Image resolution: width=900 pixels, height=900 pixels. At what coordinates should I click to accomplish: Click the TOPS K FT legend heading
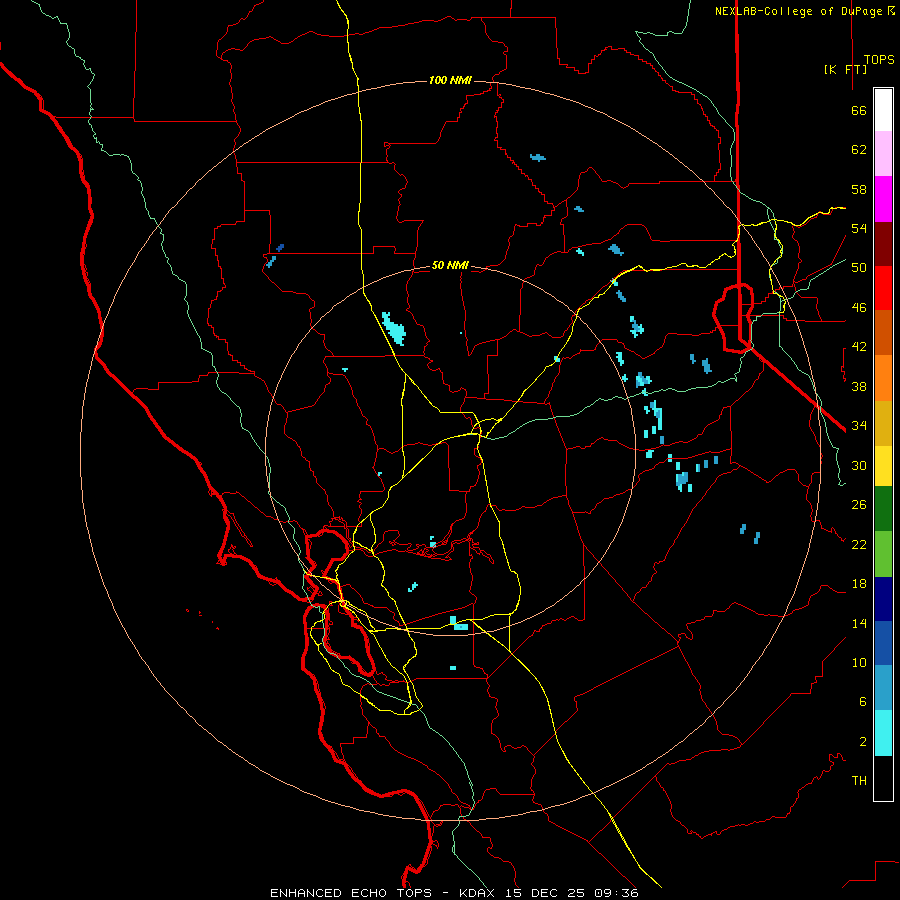coord(859,64)
